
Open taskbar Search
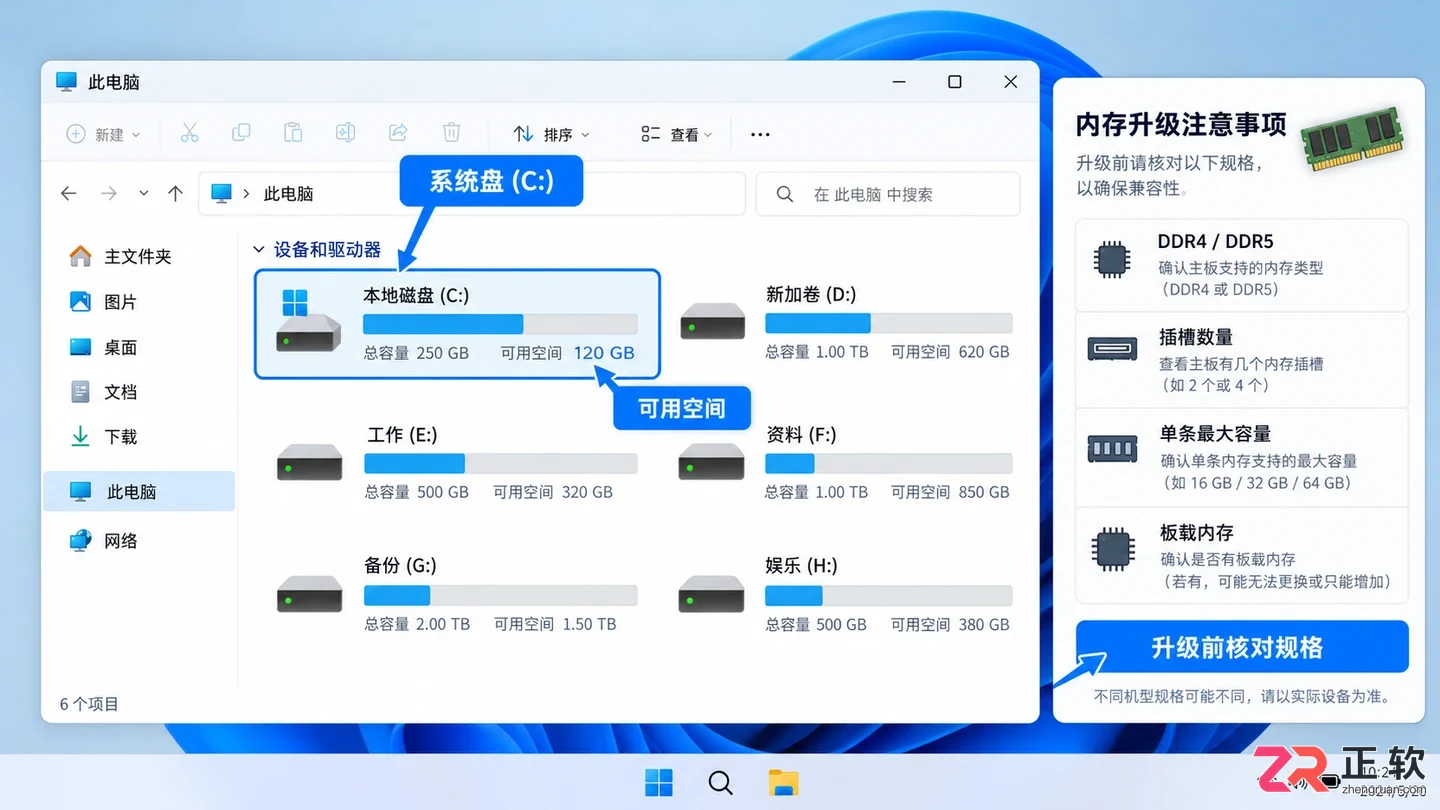(720, 783)
